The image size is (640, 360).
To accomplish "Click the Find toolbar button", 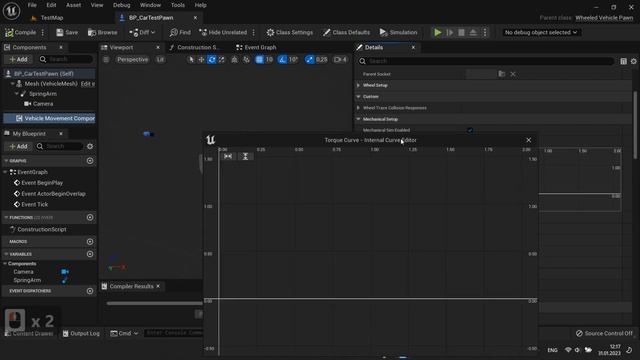I will coord(180,32).
